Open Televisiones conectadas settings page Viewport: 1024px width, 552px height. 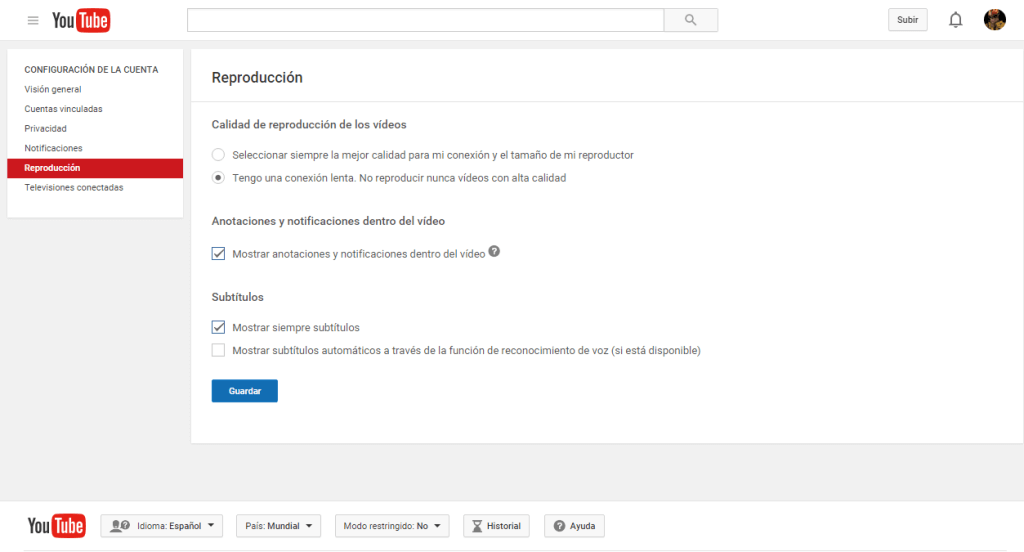point(74,187)
